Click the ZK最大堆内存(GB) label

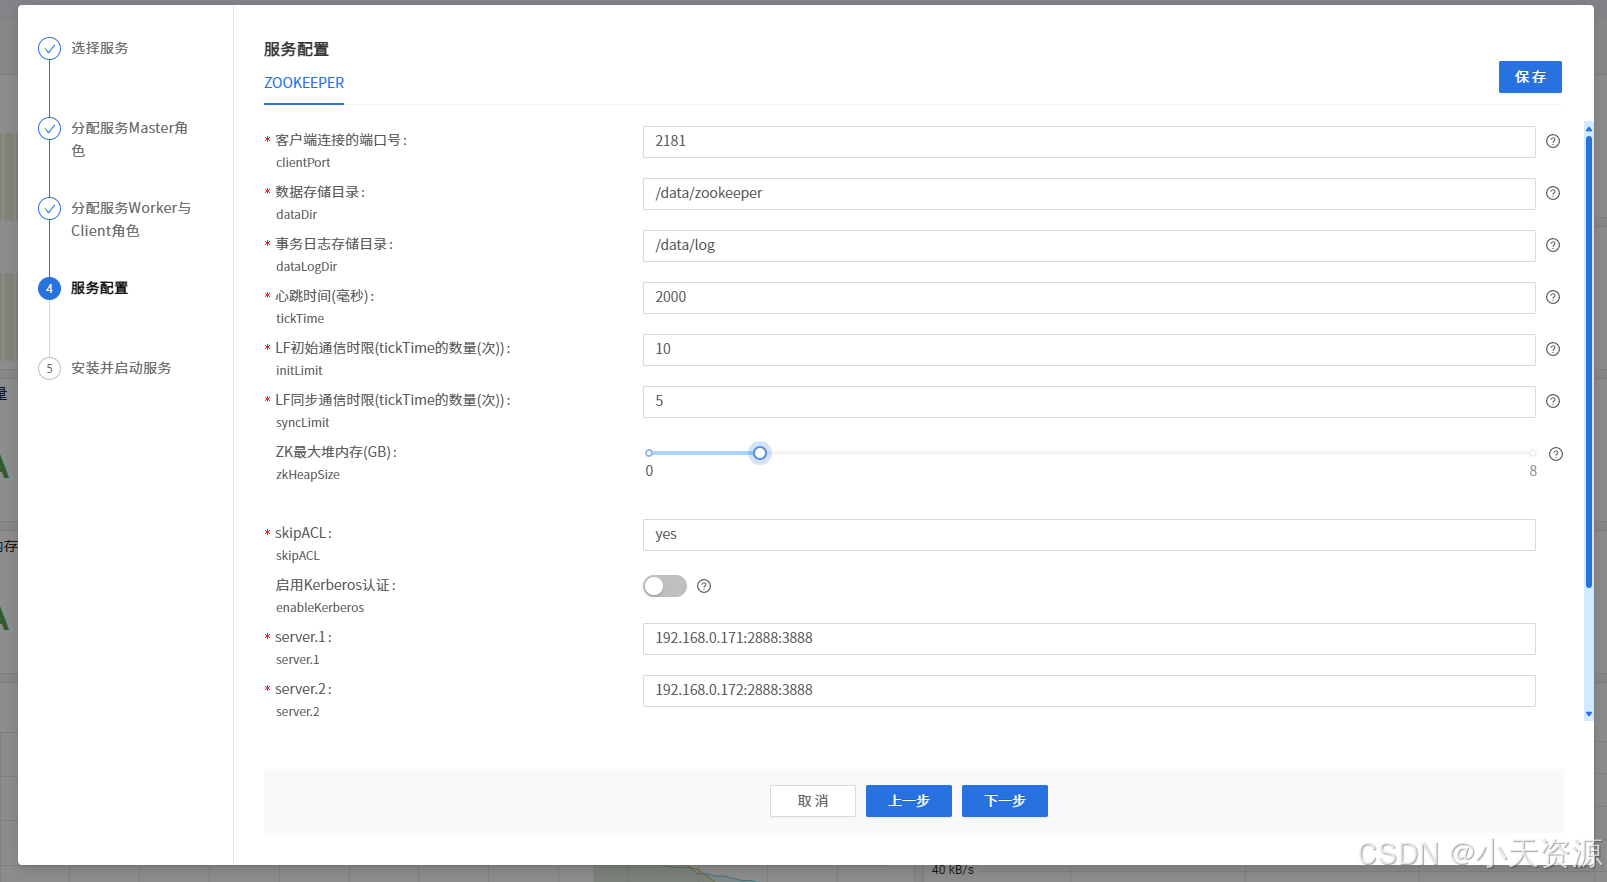pos(336,452)
